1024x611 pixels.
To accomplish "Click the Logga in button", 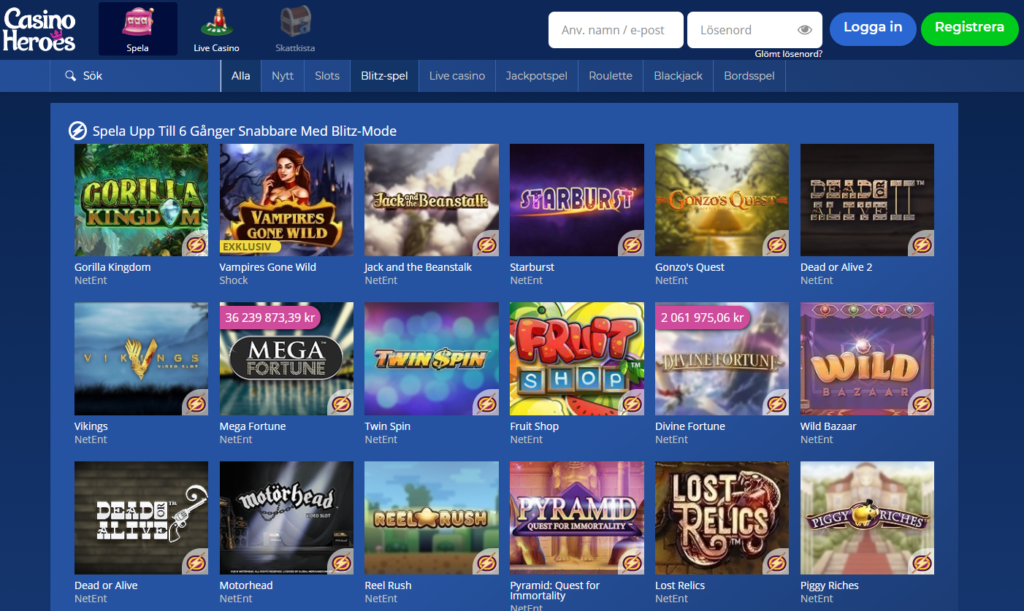I will click(x=872, y=28).
